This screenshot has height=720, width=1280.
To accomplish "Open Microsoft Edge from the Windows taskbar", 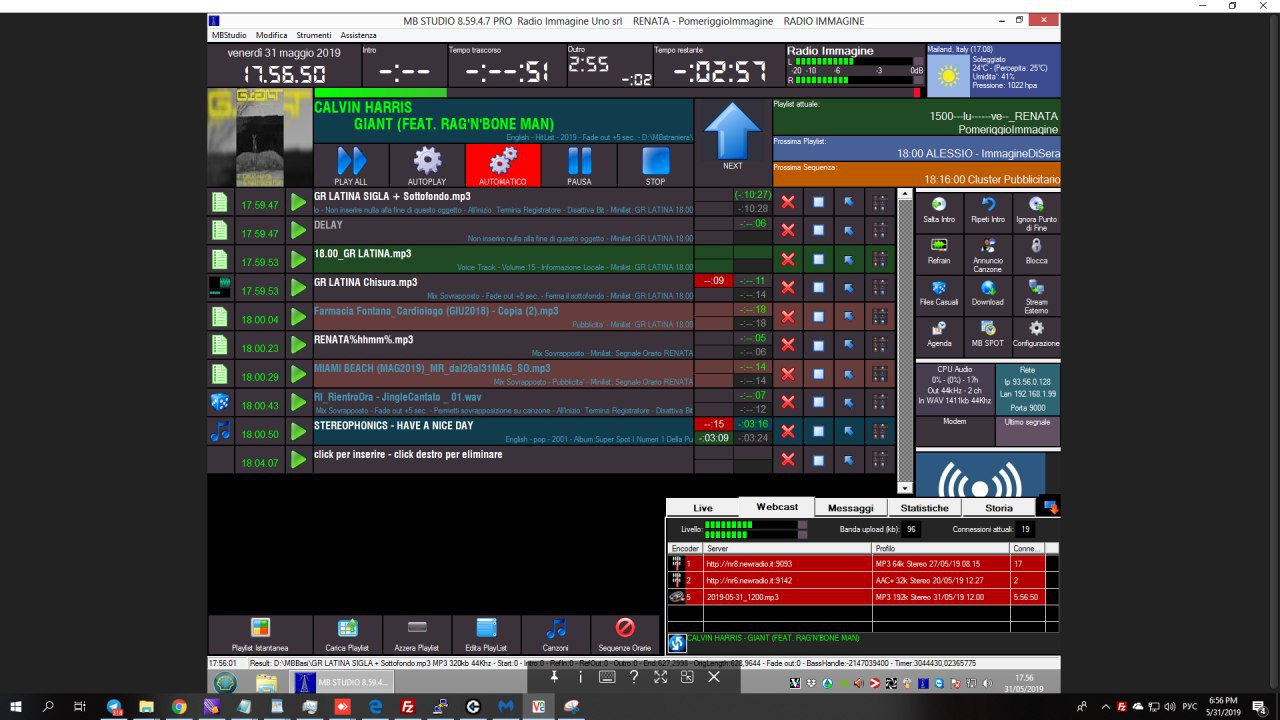I will click(x=374, y=706).
